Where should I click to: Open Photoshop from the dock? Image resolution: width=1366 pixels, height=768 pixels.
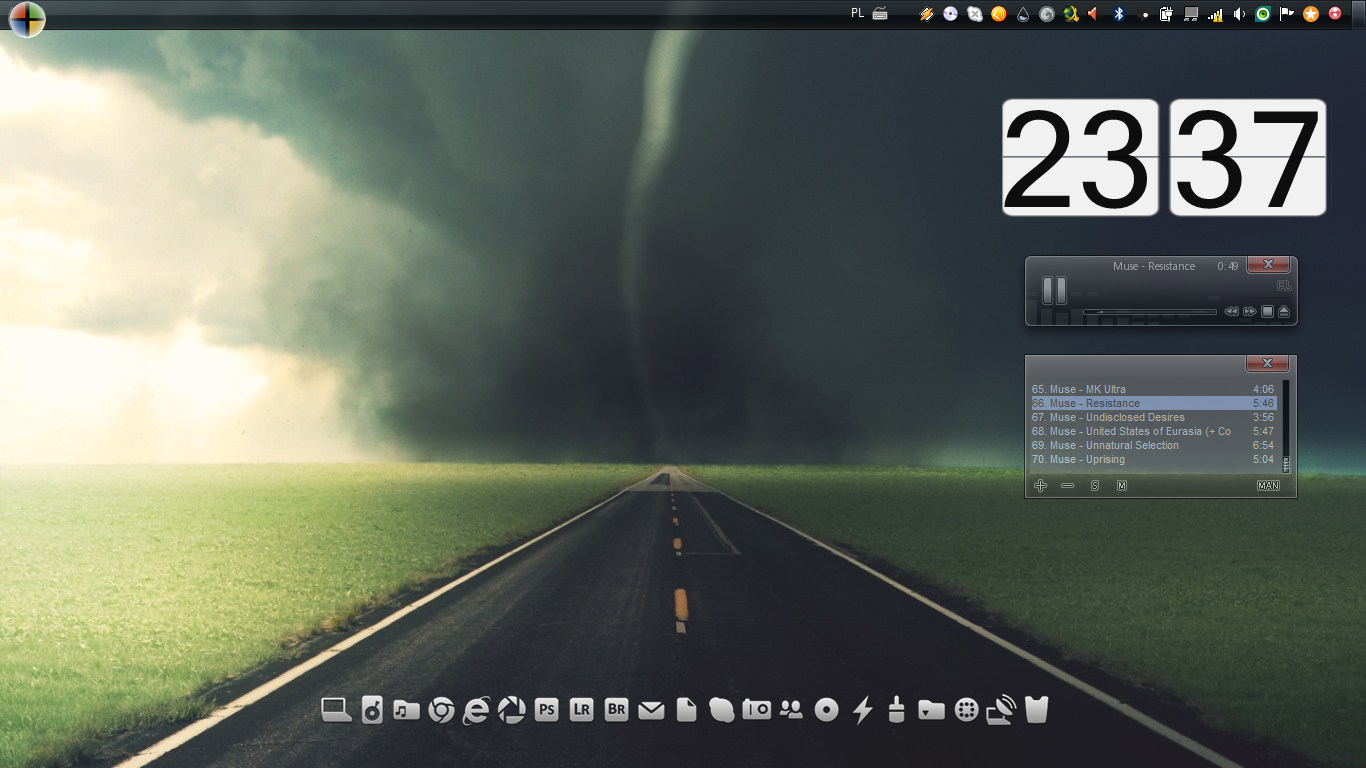[546, 710]
